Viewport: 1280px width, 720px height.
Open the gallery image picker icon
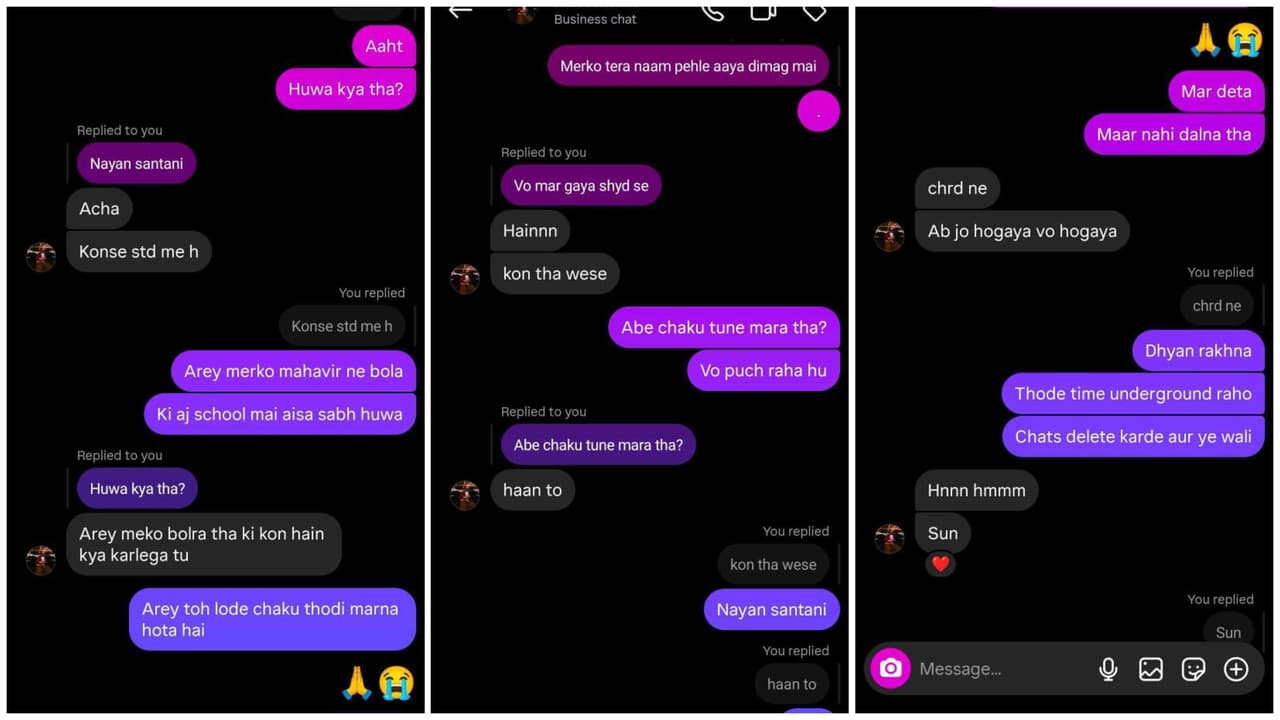1151,669
